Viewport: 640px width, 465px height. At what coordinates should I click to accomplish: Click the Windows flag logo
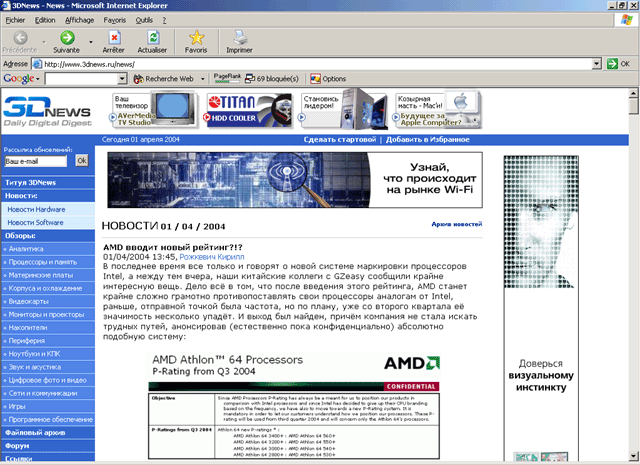626,20
